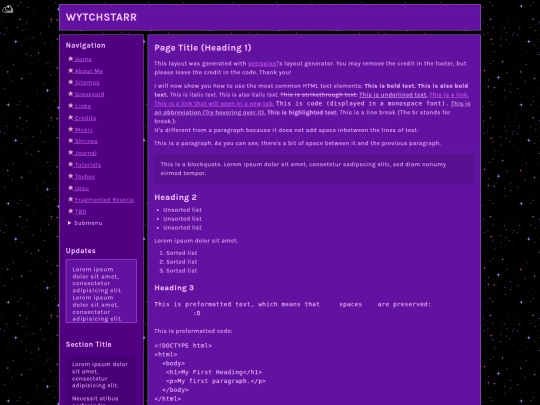Click the first 'Unsorted list' bullet item
Image resolution: width=540 pixels, height=405 pixels.
click(182, 210)
